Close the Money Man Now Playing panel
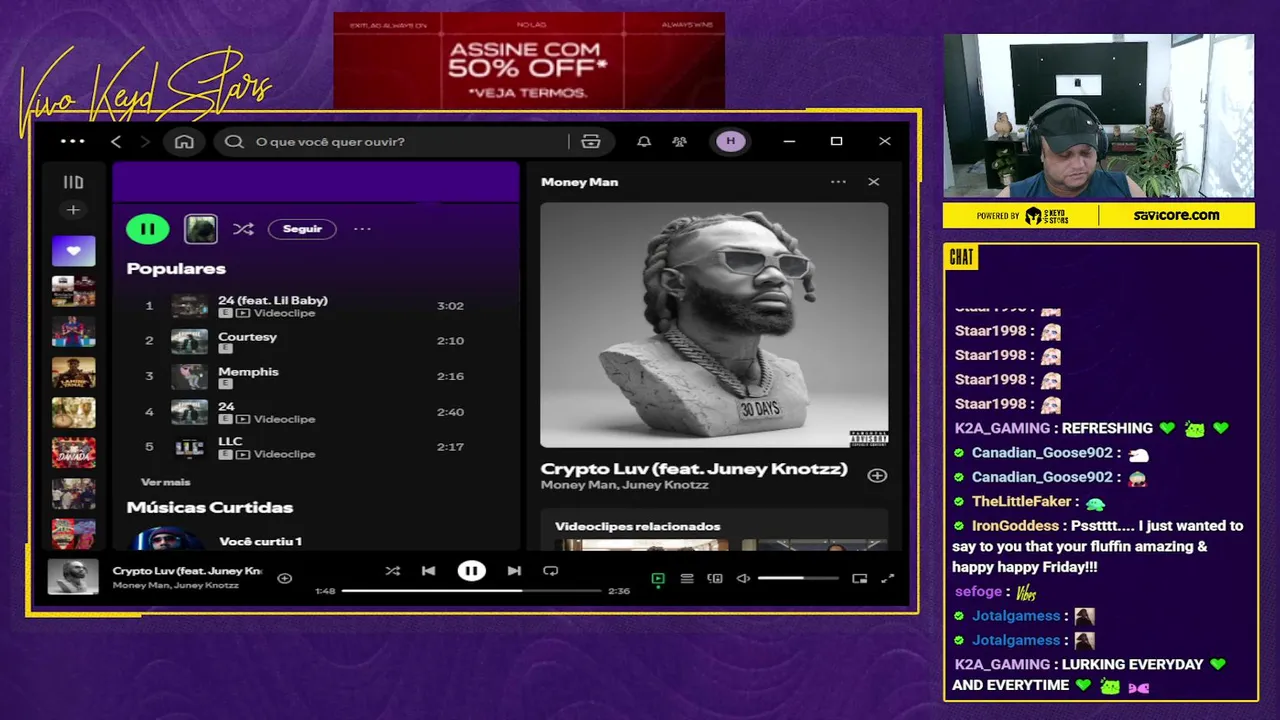1280x720 pixels. [x=874, y=182]
